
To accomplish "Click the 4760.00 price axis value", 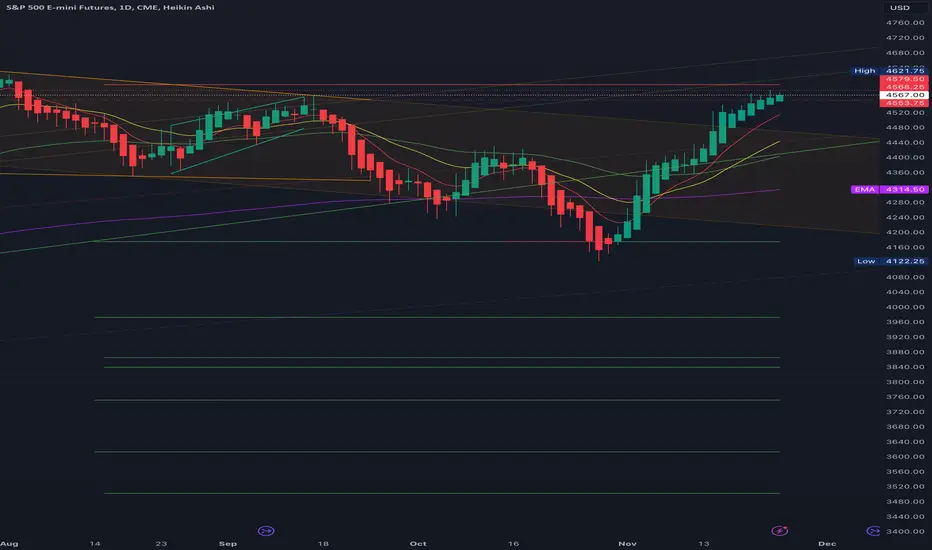I will tap(905, 23).
